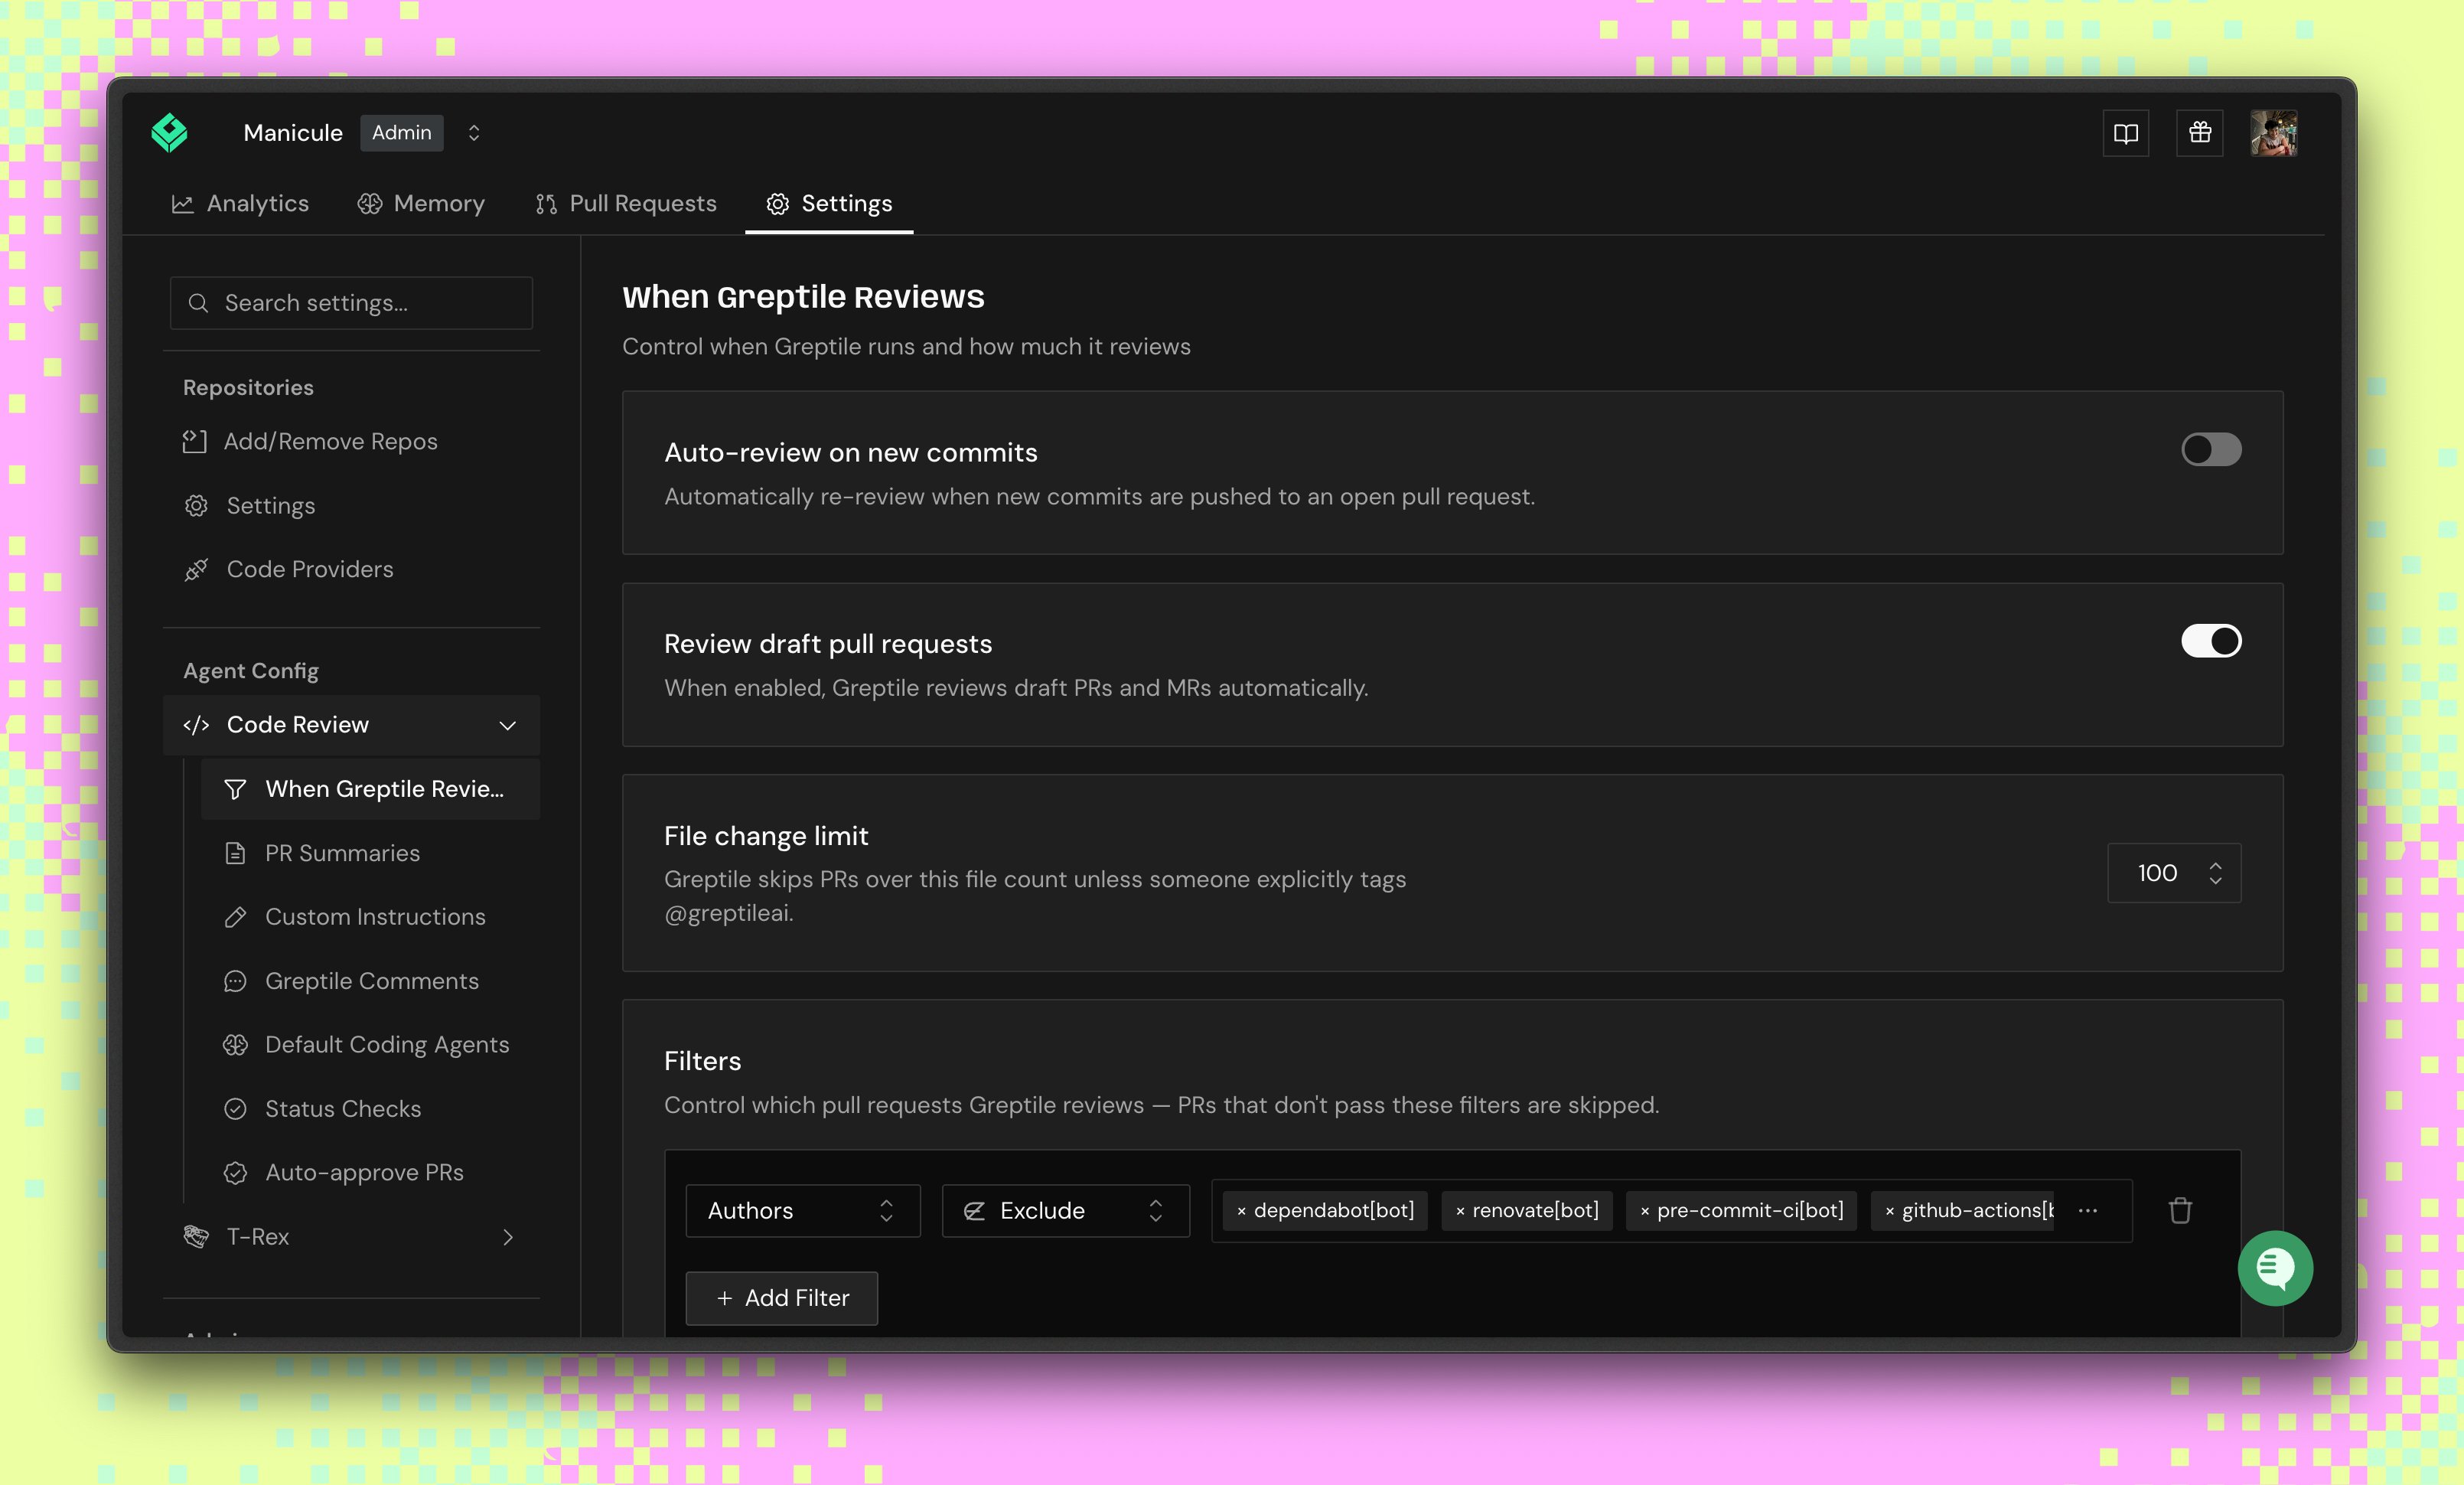Image resolution: width=2464 pixels, height=1485 pixels.
Task: Remove the renovate[bot] author tag
Action: (1460, 1211)
